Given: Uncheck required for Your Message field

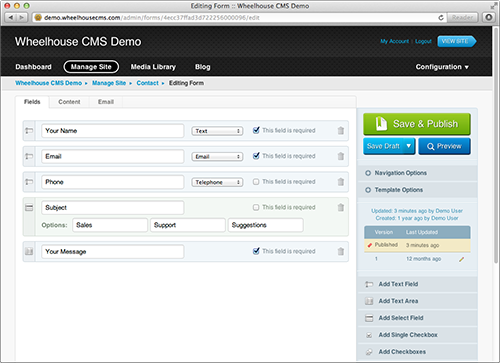Looking at the screenshot, I should tap(256, 251).
